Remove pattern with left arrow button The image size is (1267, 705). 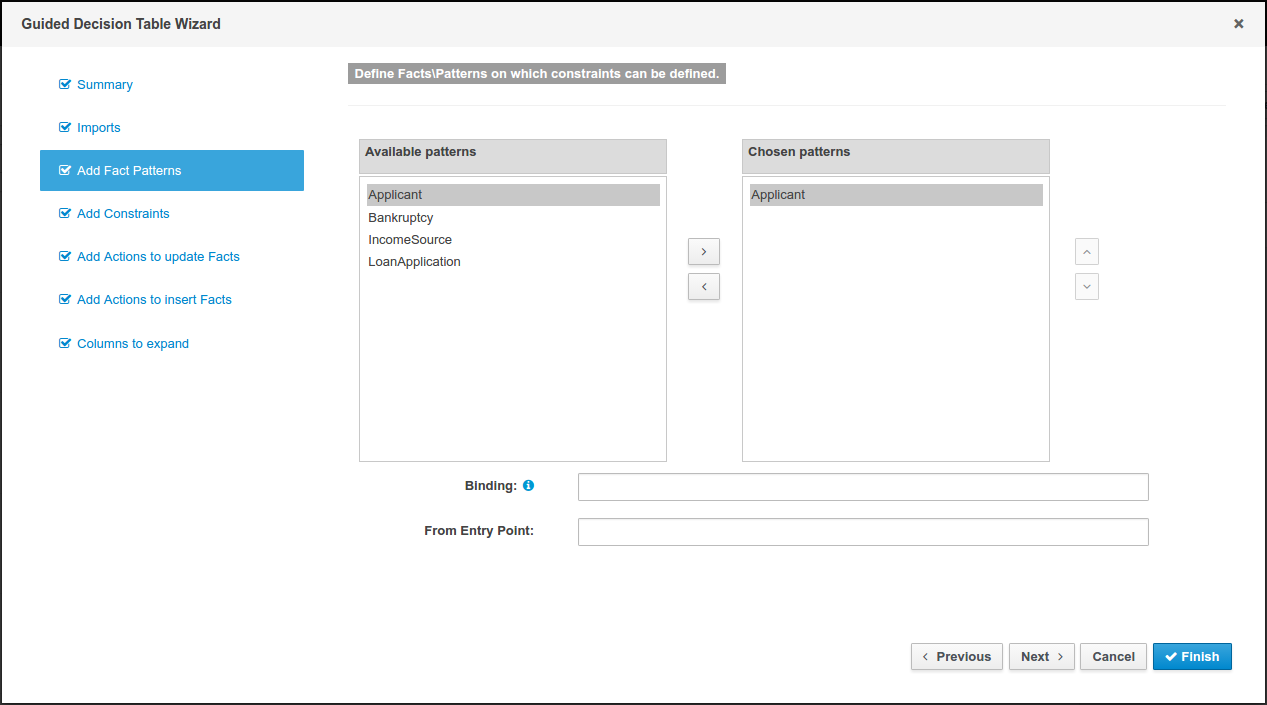pos(704,287)
